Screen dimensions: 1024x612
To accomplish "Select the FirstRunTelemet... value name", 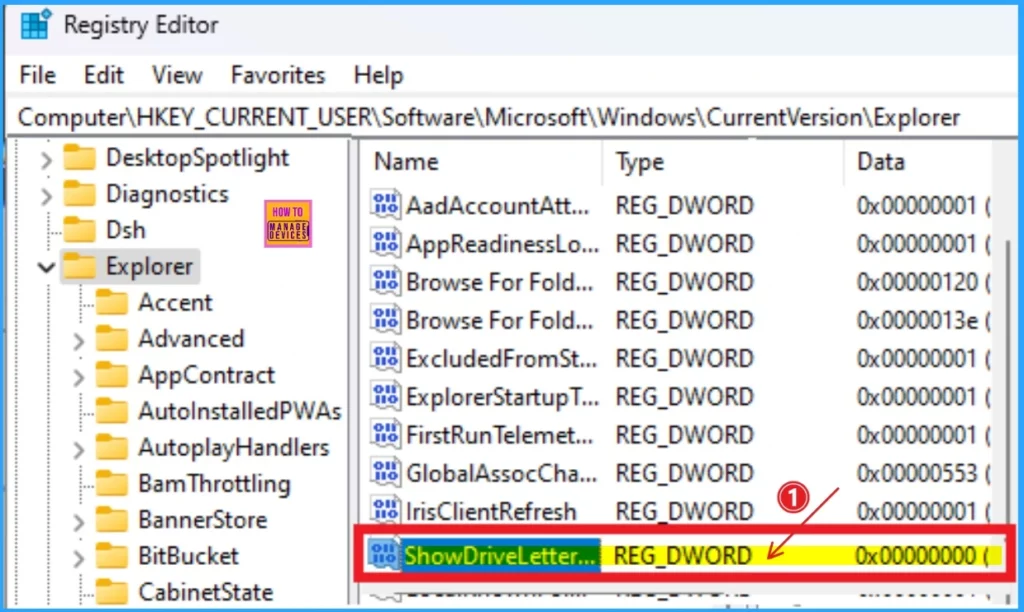I will (500, 435).
